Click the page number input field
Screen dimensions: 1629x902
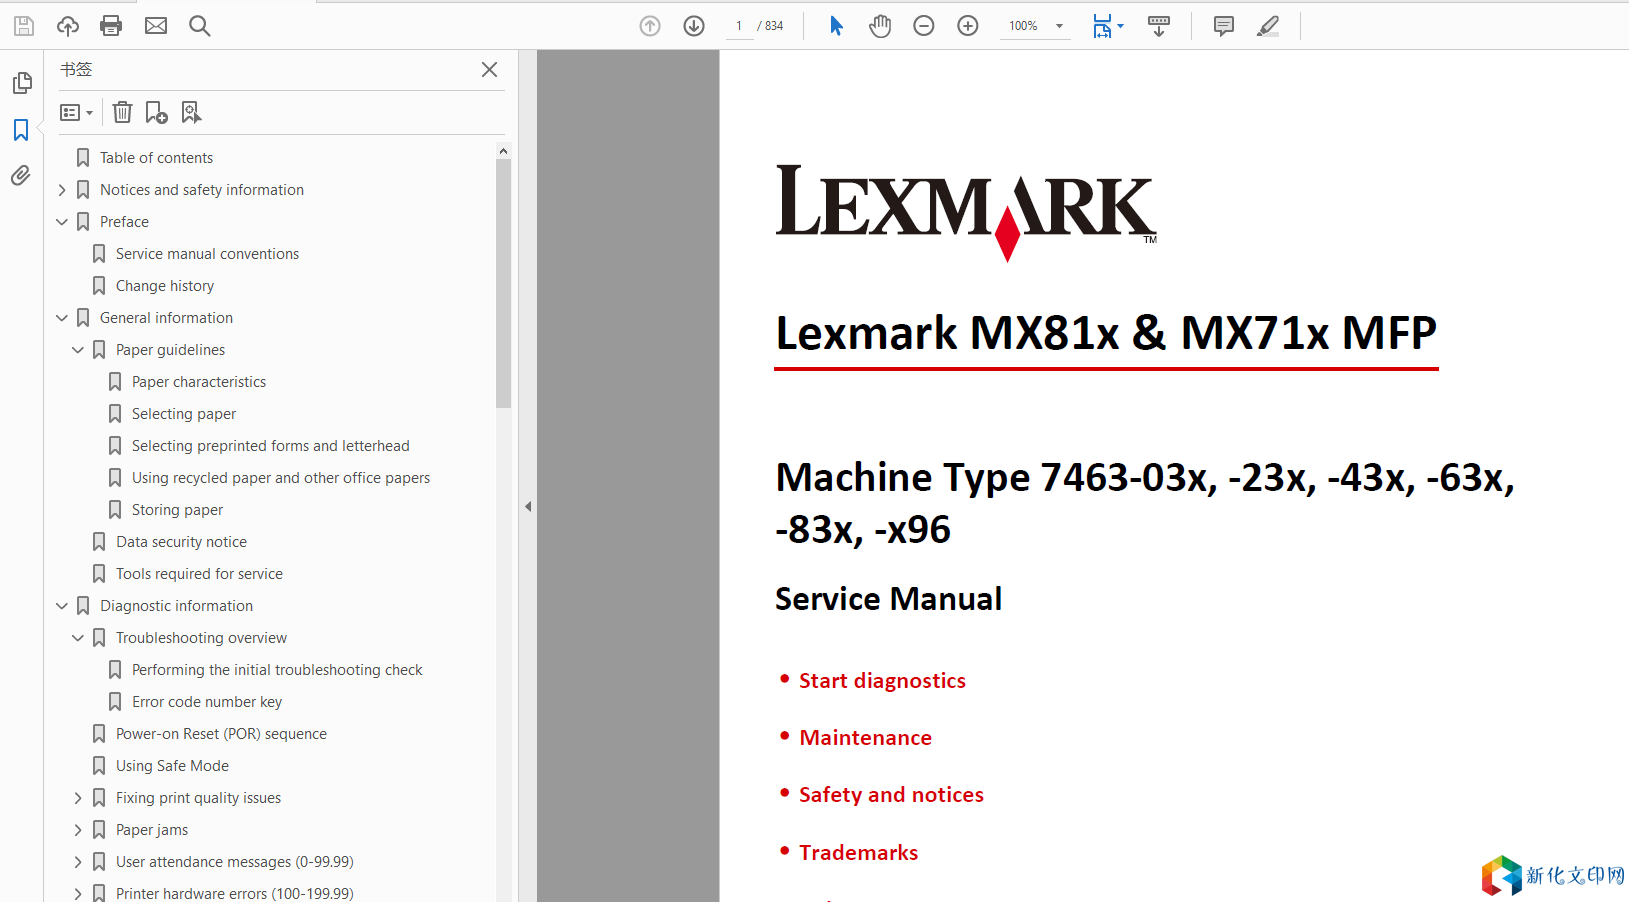739,26
